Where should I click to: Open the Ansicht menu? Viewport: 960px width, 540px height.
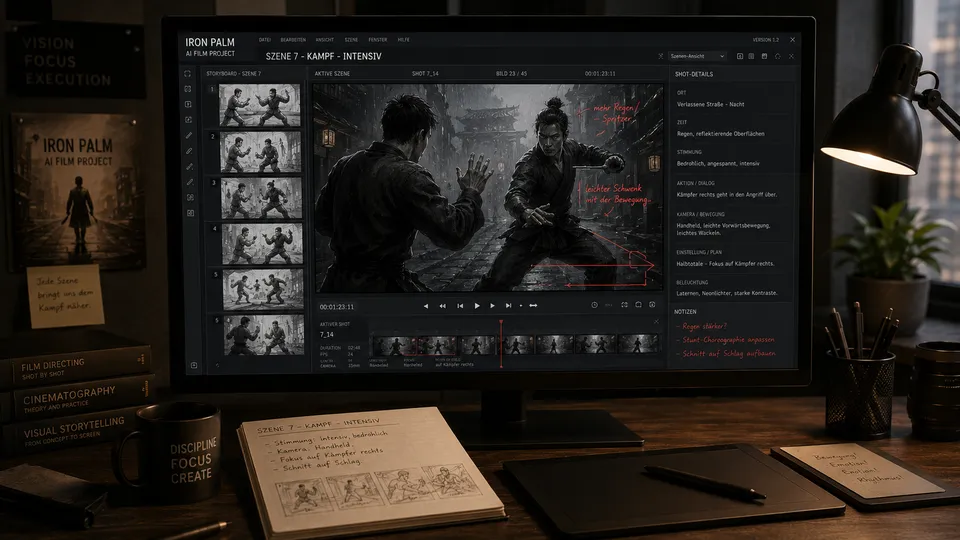324,40
